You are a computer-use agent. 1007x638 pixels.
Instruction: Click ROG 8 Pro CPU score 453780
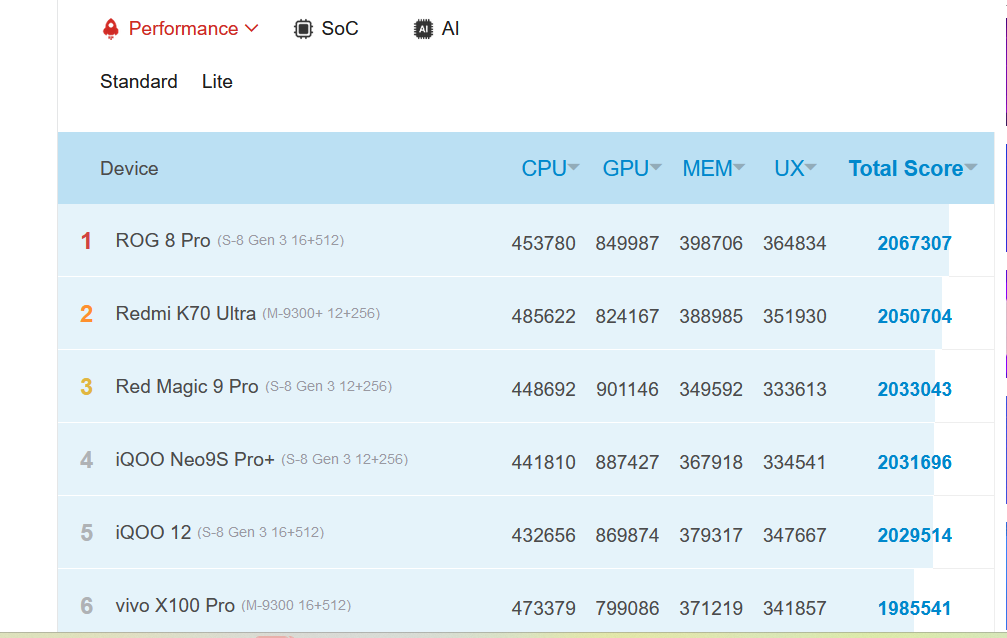tap(543, 244)
